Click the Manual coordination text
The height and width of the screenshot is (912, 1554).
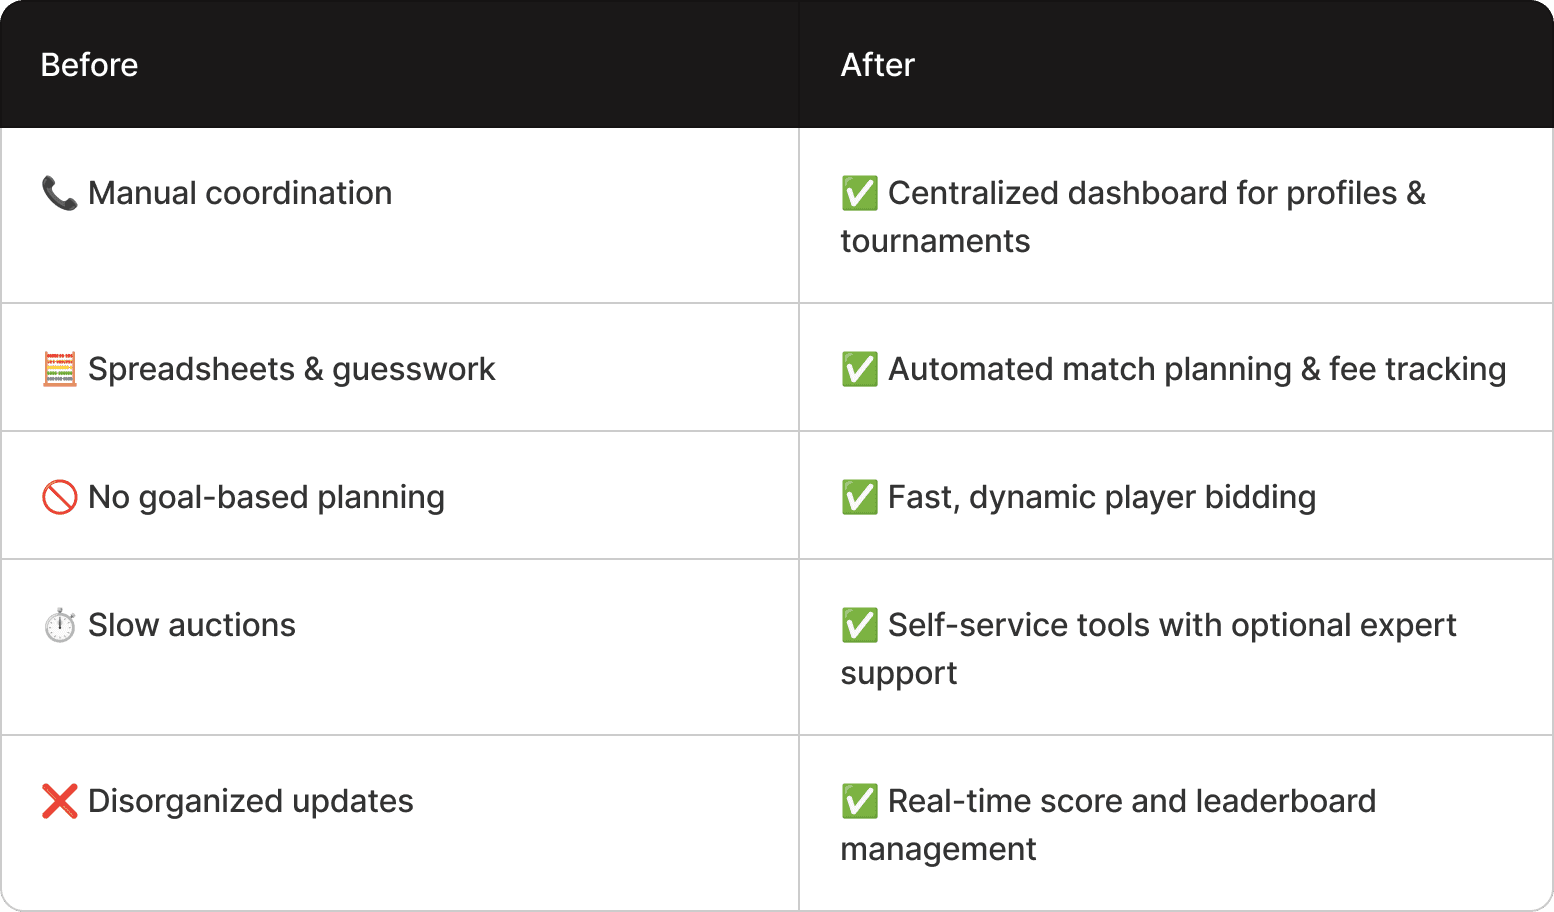[x=240, y=193]
